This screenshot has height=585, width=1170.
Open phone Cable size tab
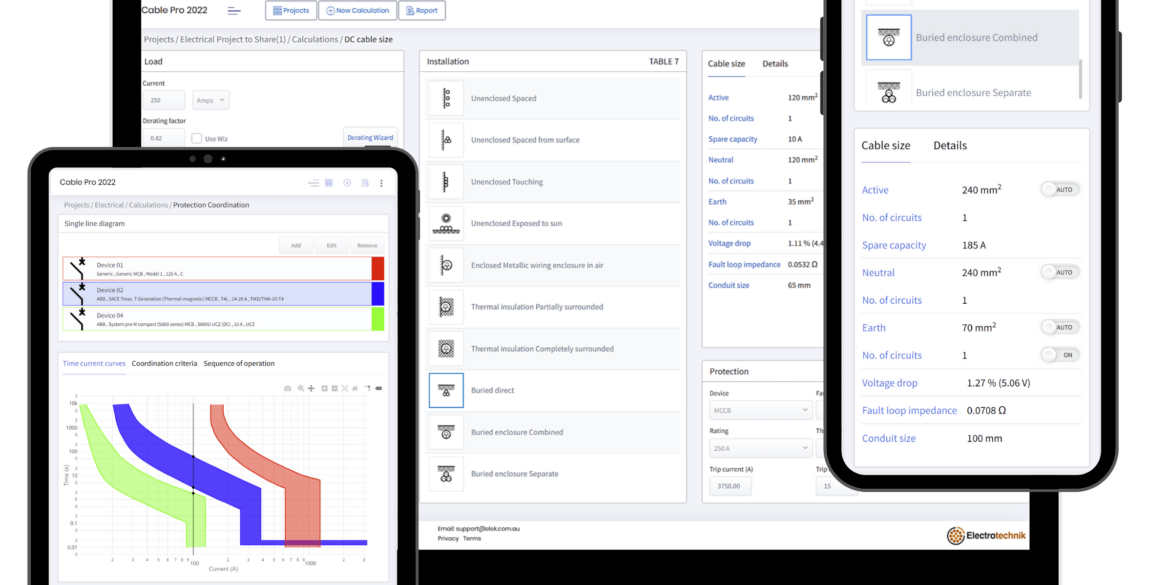(886, 146)
